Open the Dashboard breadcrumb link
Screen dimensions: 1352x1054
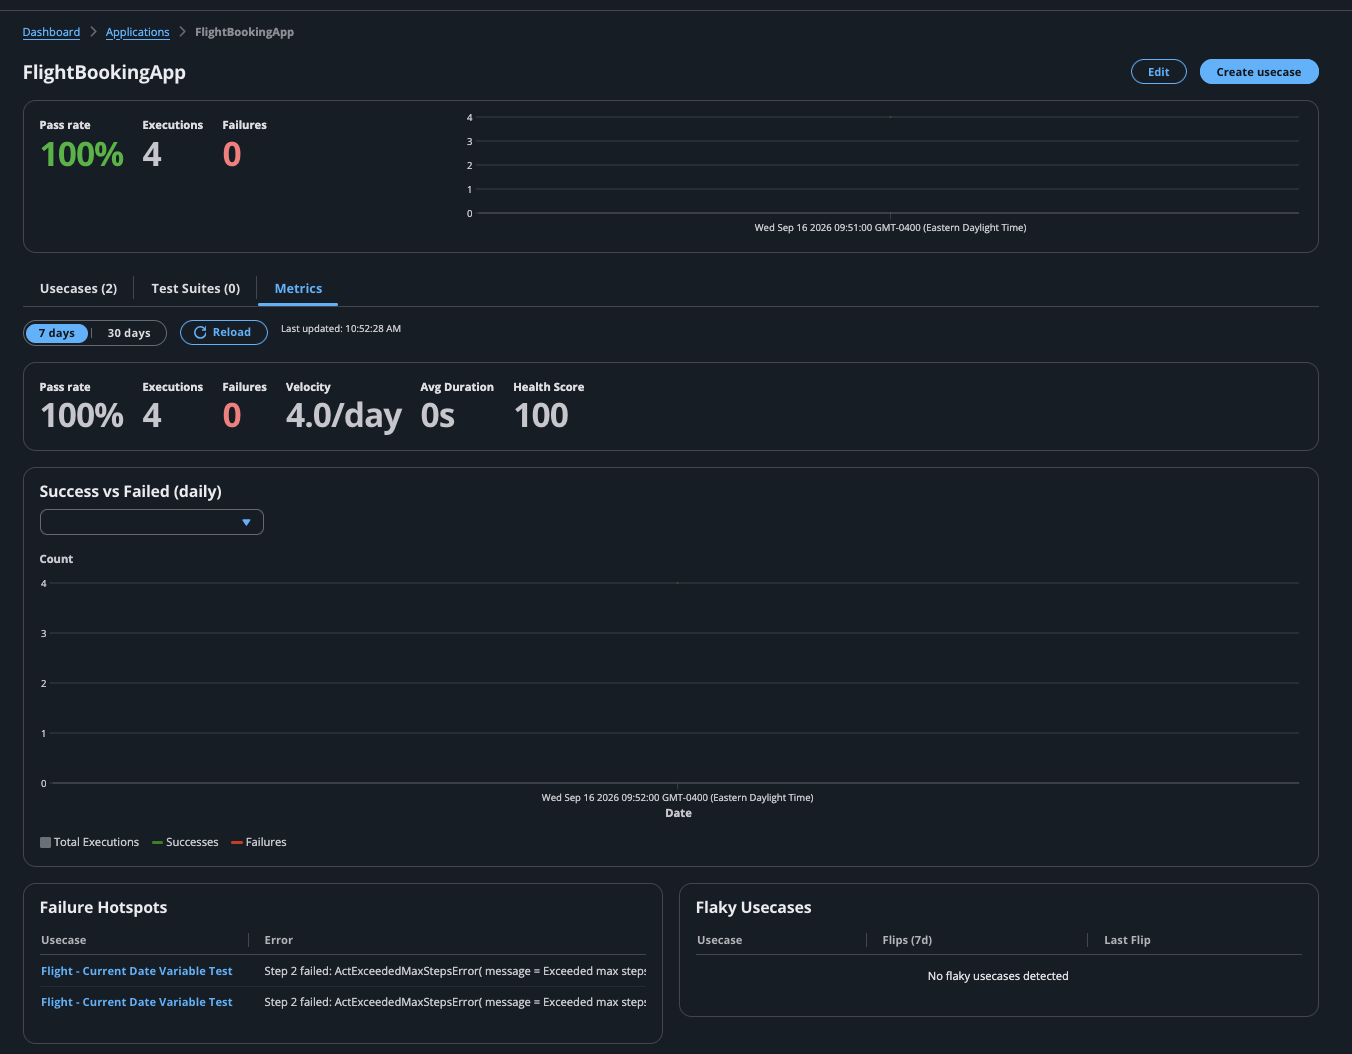coord(51,32)
